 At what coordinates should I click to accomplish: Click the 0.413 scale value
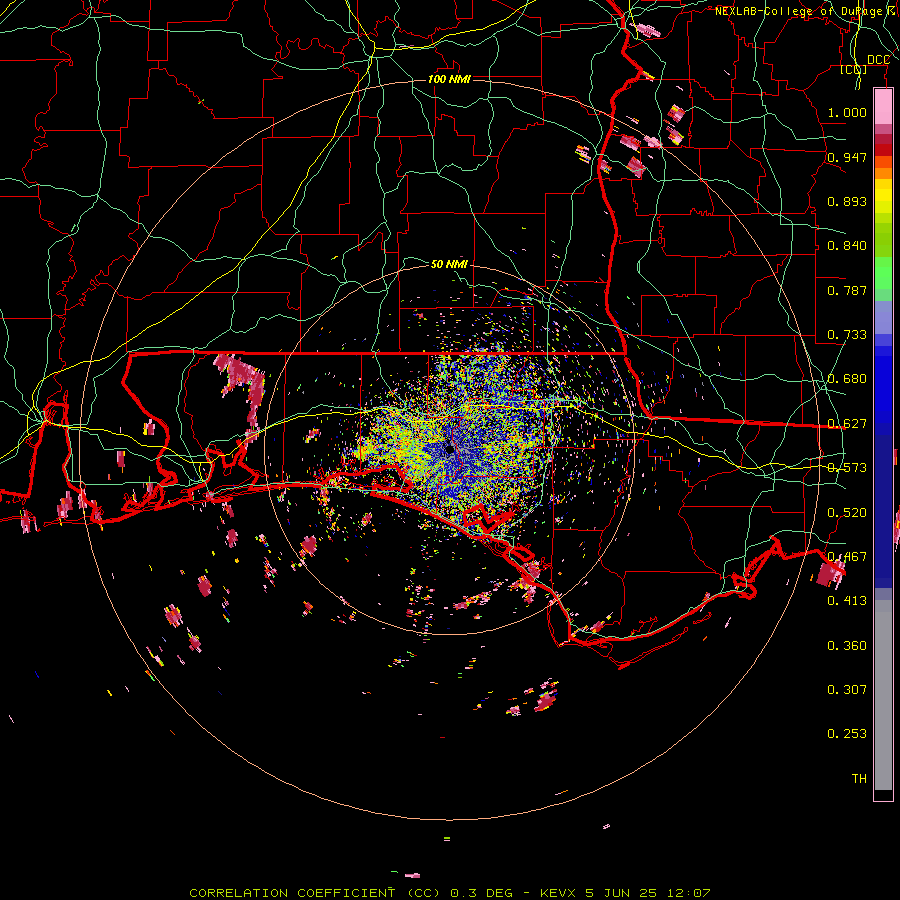tap(847, 601)
